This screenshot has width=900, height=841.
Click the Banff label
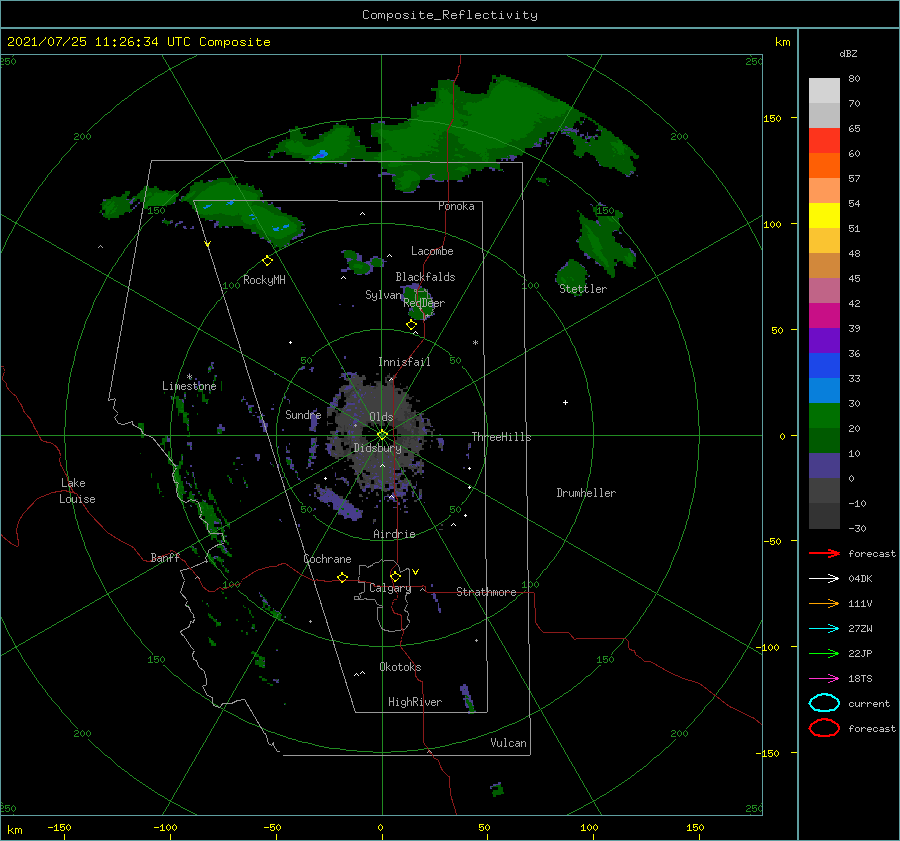(x=165, y=557)
